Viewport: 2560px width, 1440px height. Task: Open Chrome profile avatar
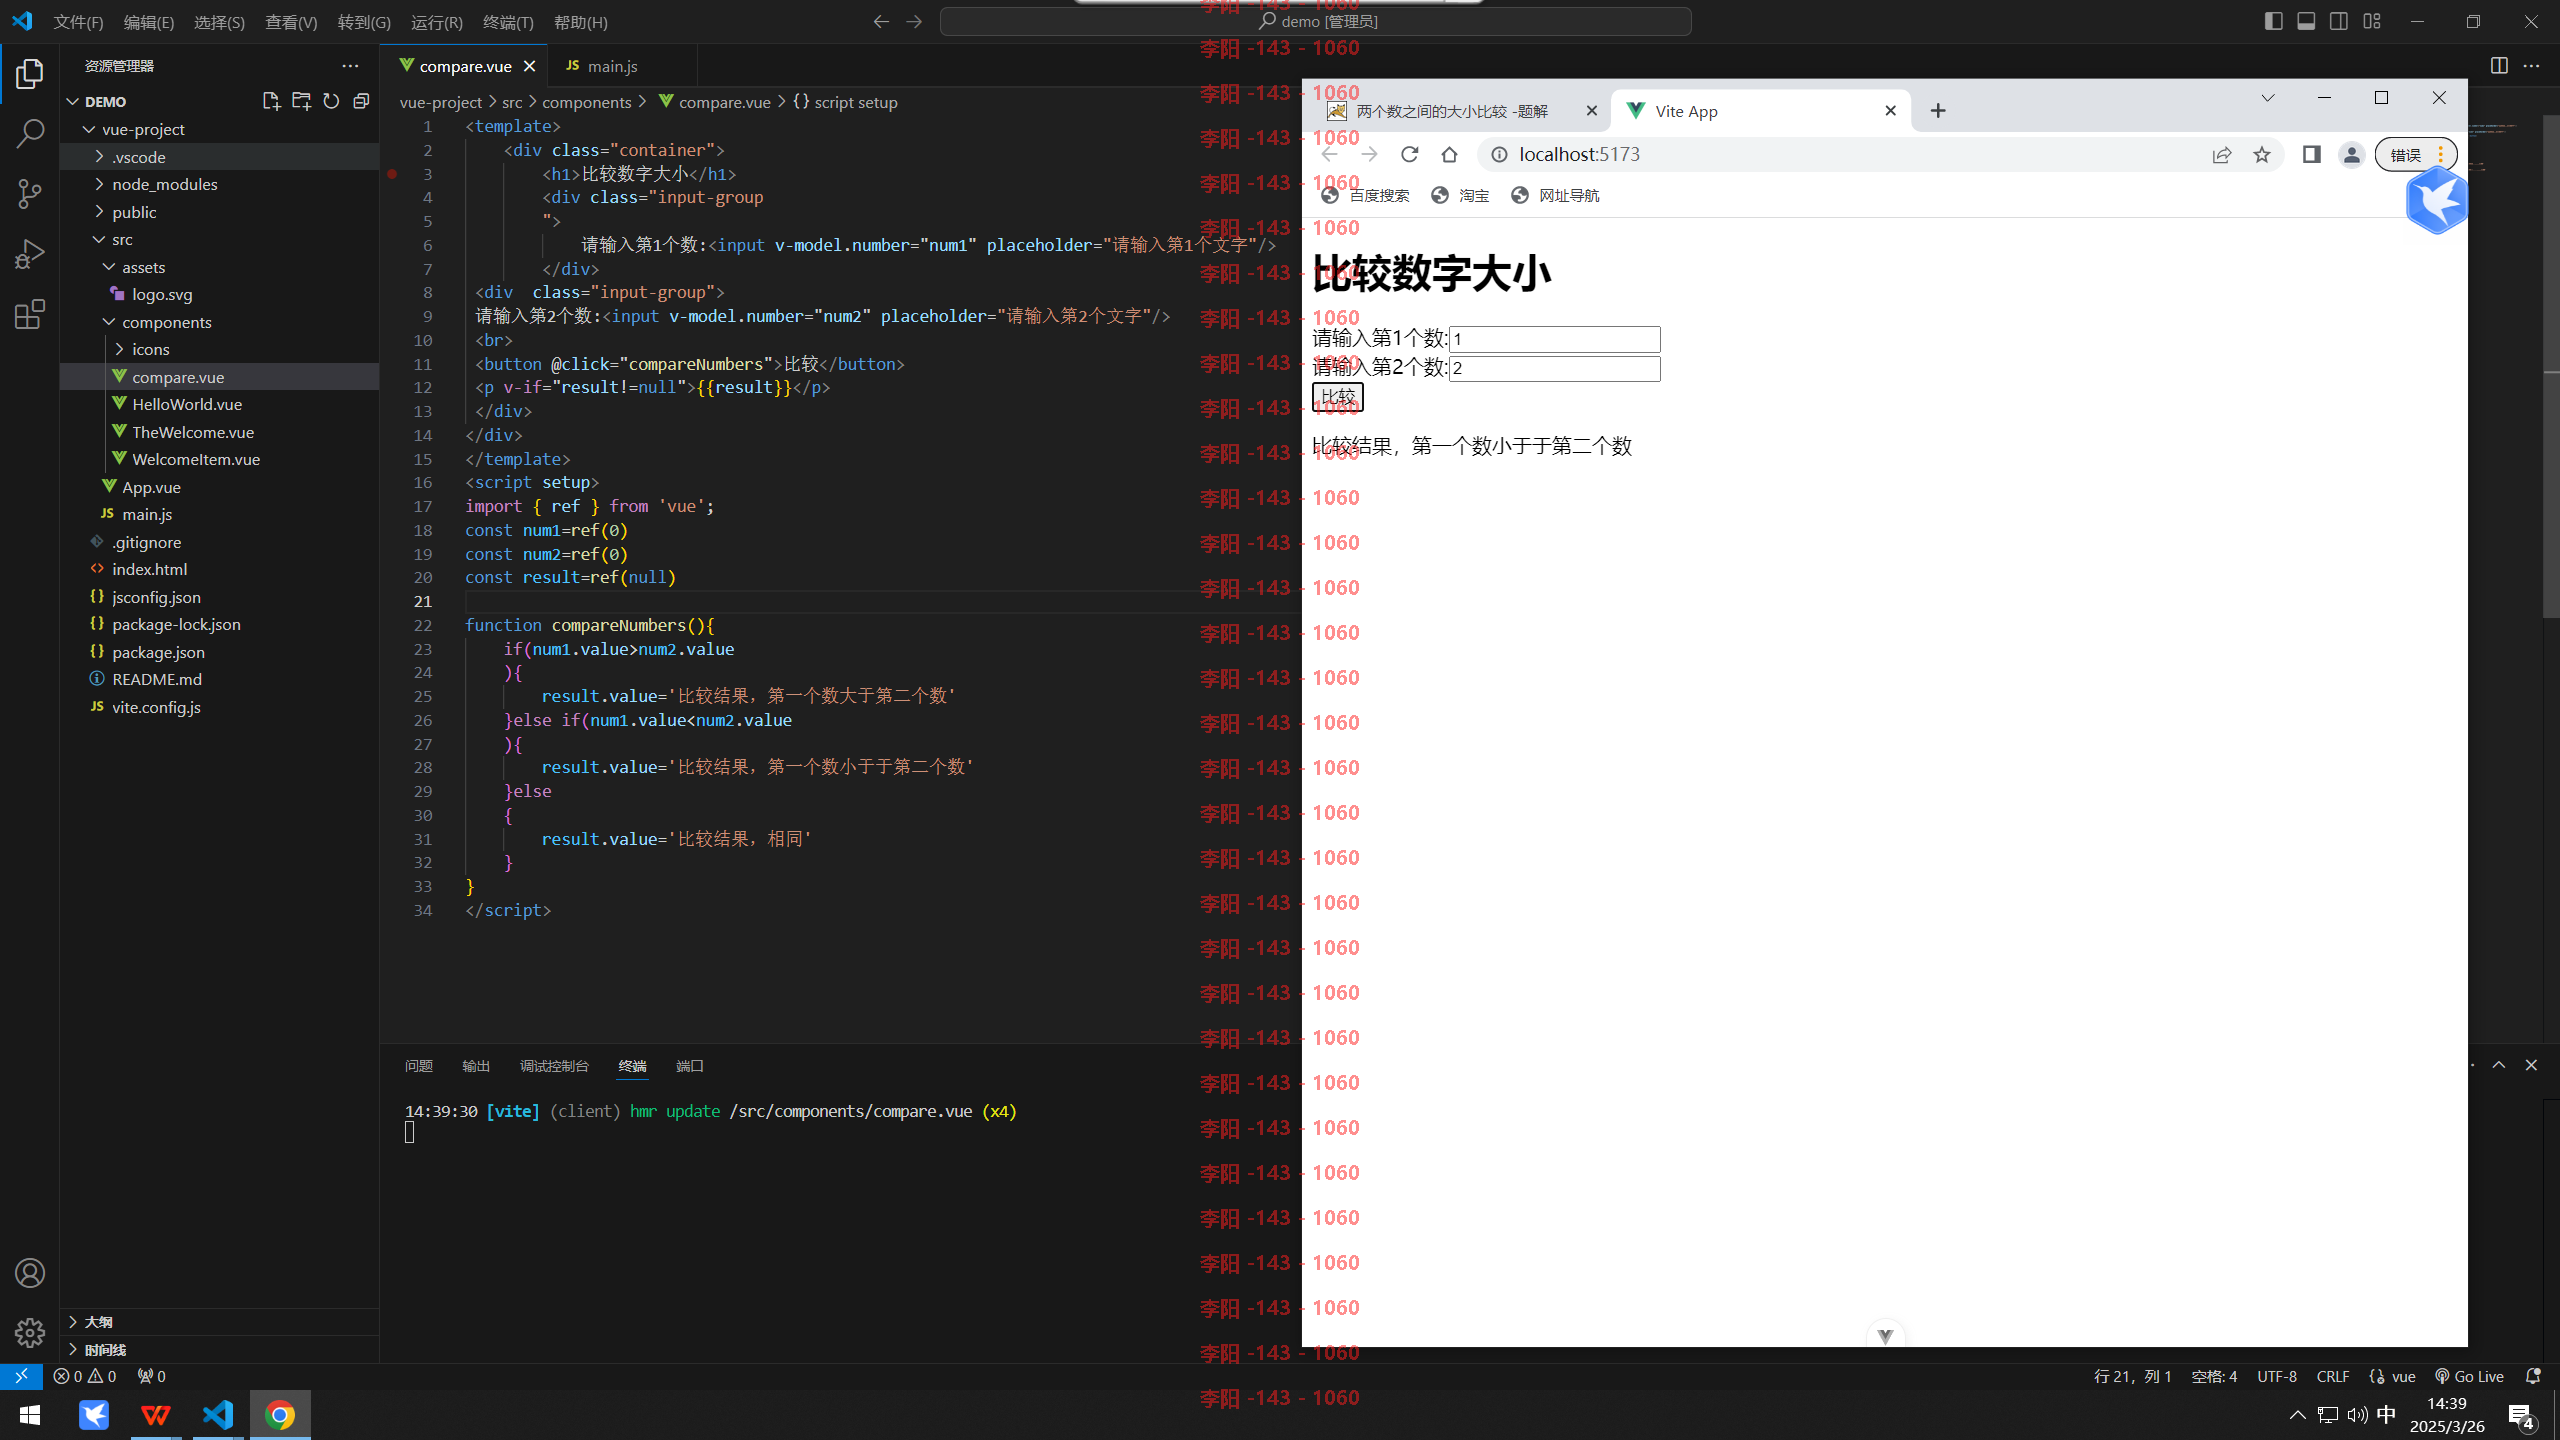point(2351,154)
